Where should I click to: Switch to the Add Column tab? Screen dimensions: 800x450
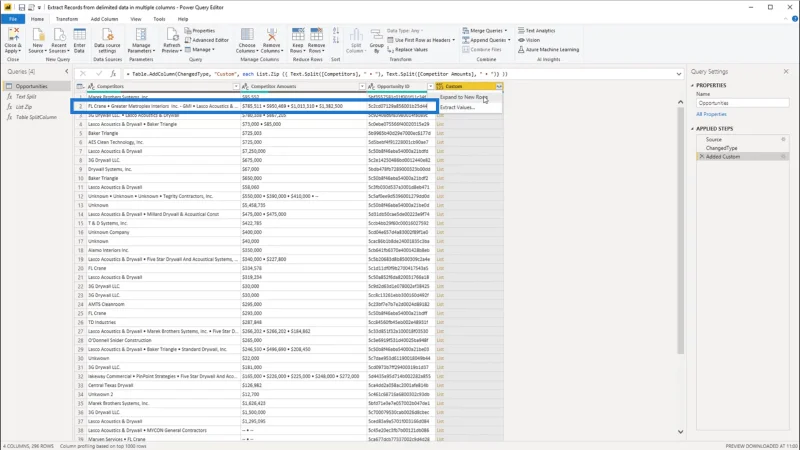(x=104, y=19)
